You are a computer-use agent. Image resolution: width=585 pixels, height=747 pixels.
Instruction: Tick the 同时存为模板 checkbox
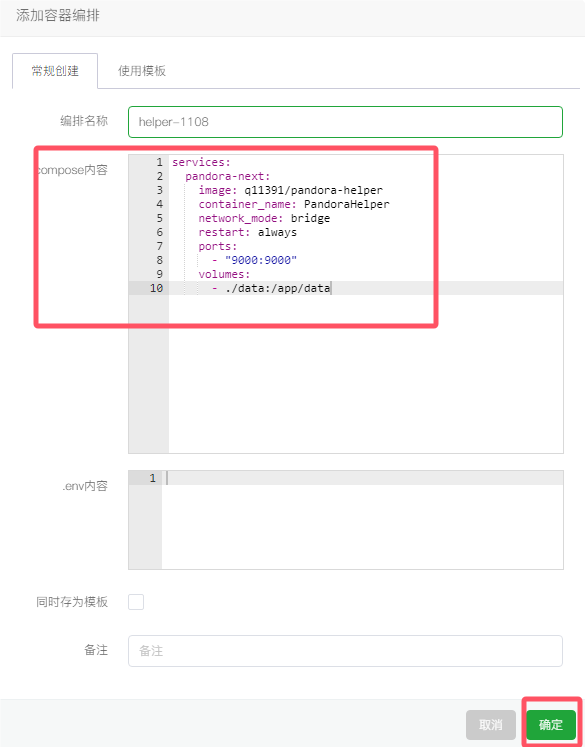(x=136, y=602)
